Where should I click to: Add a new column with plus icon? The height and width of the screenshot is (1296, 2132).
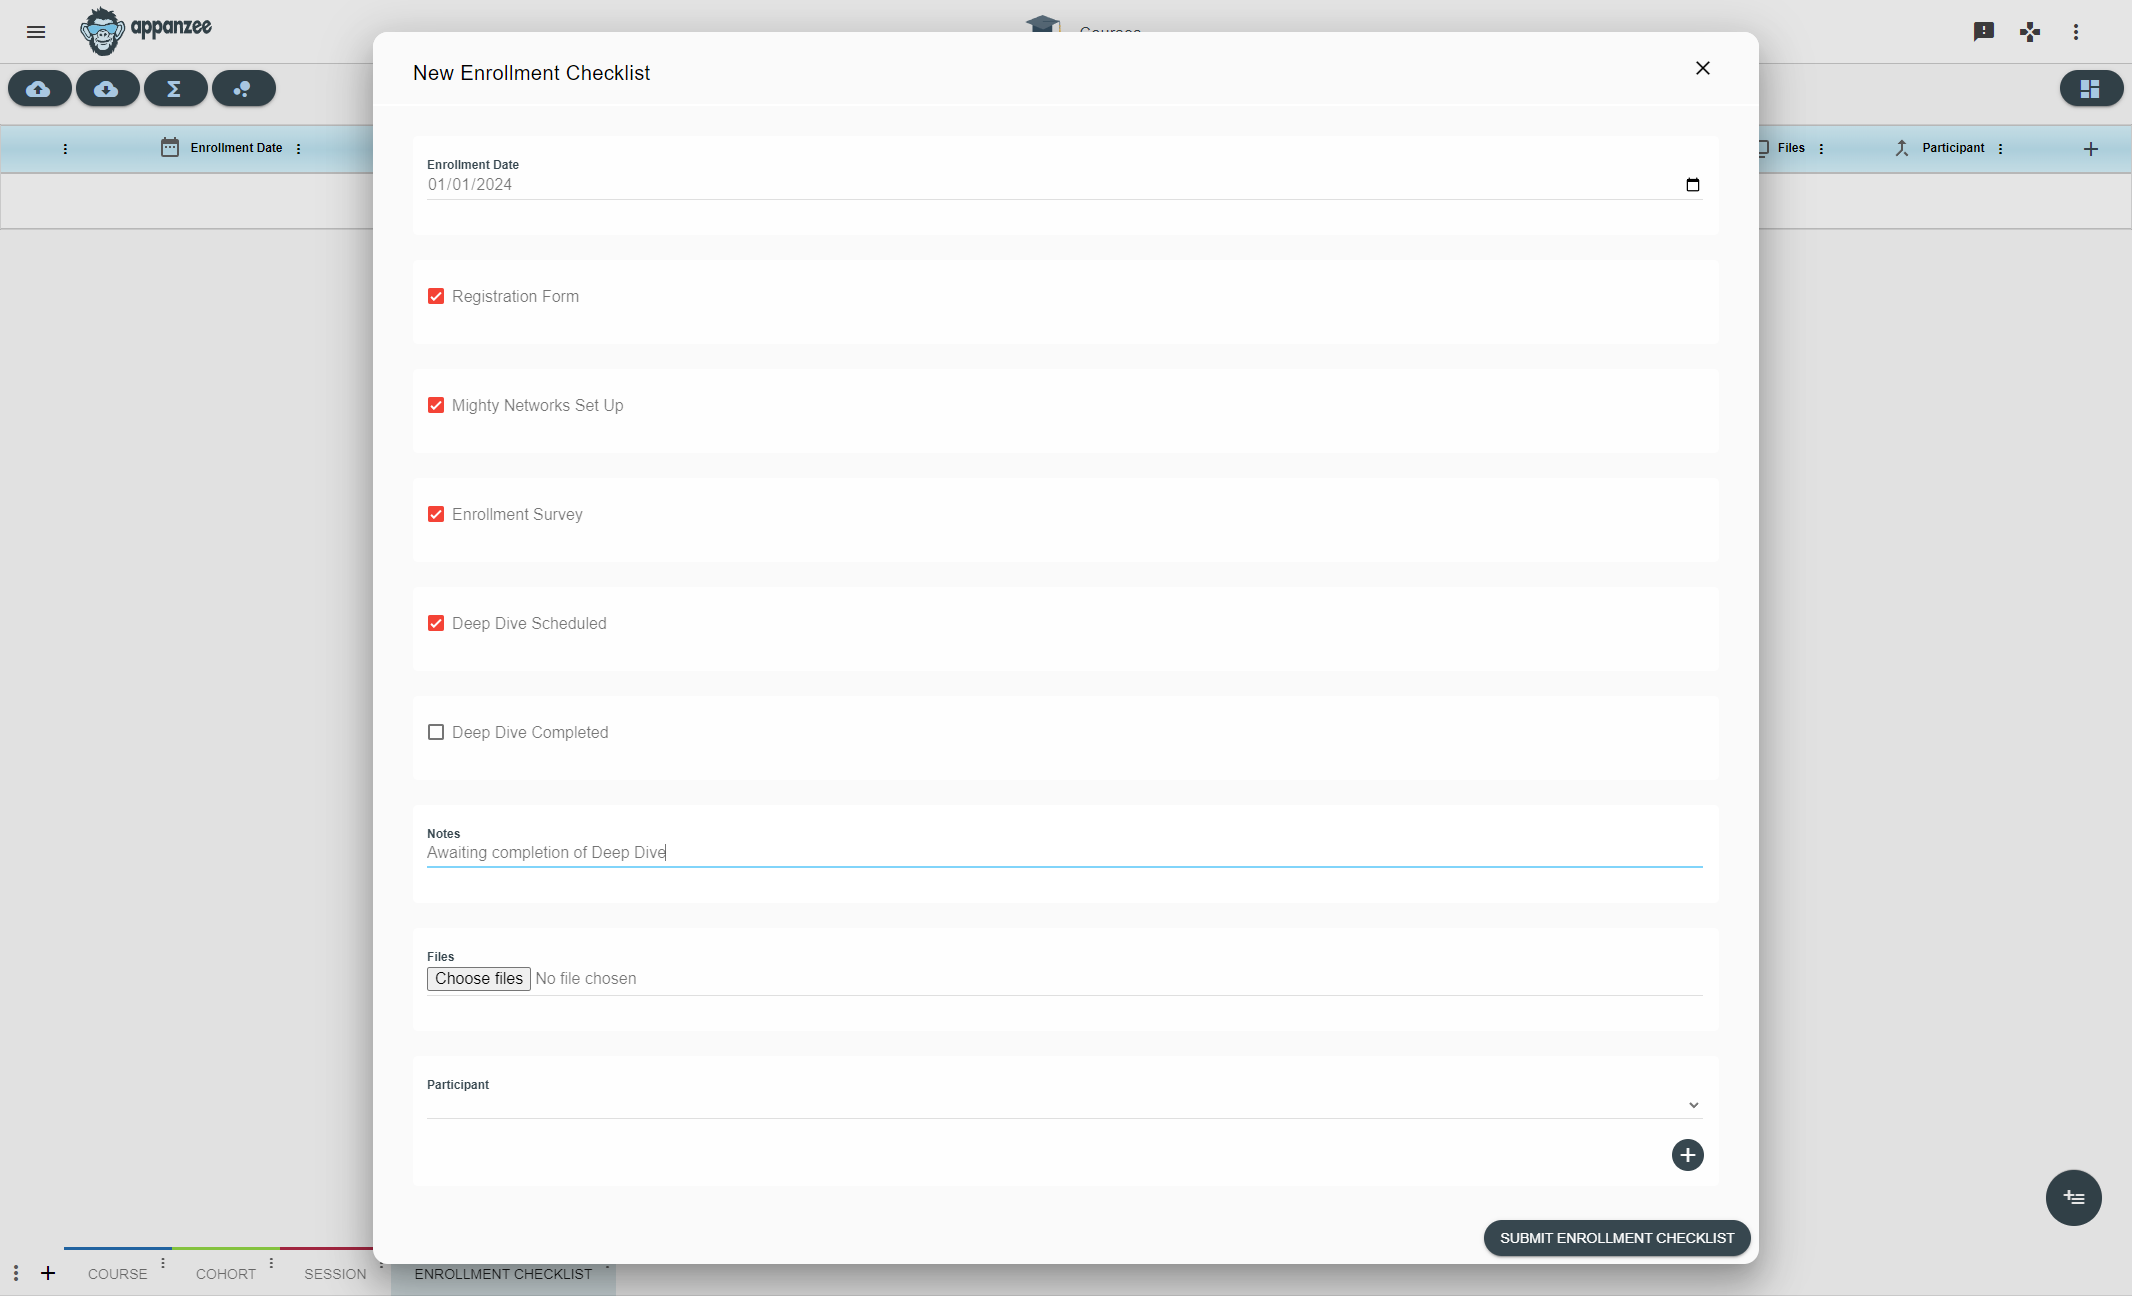tap(2091, 149)
